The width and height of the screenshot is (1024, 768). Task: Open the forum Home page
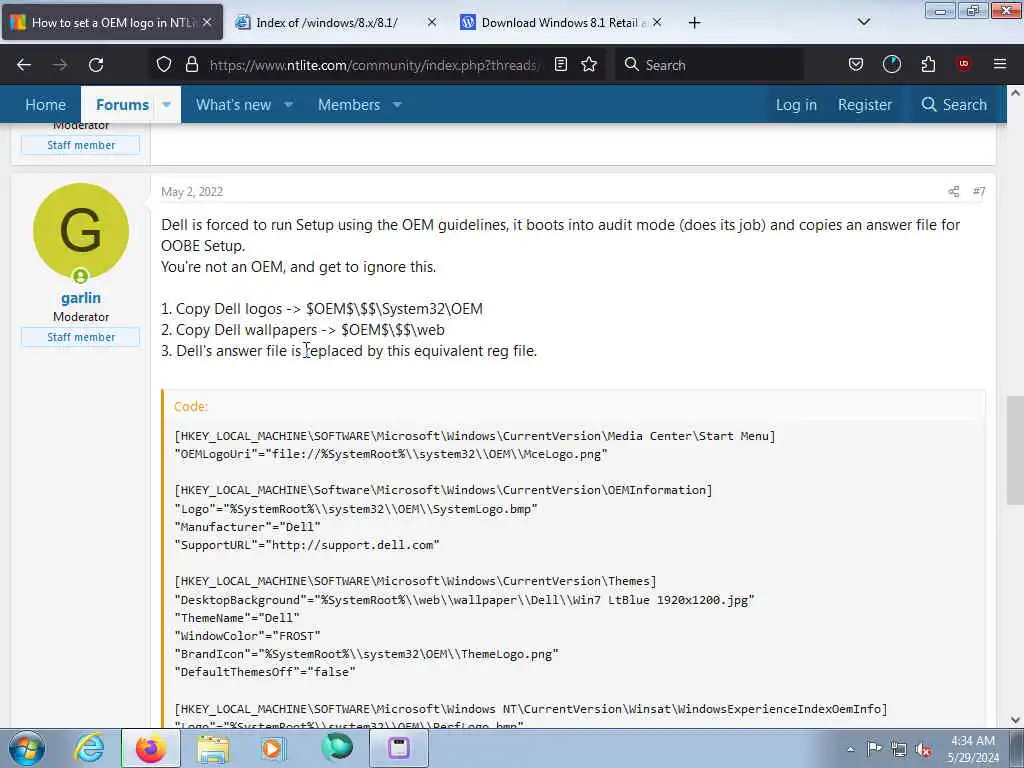(45, 104)
